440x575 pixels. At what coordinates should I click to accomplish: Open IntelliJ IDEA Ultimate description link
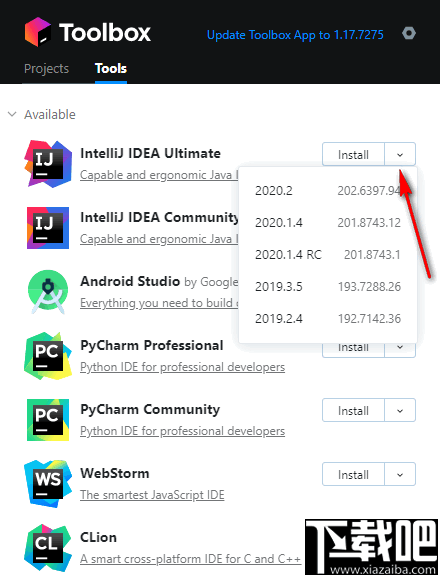[x=159, y=175]
